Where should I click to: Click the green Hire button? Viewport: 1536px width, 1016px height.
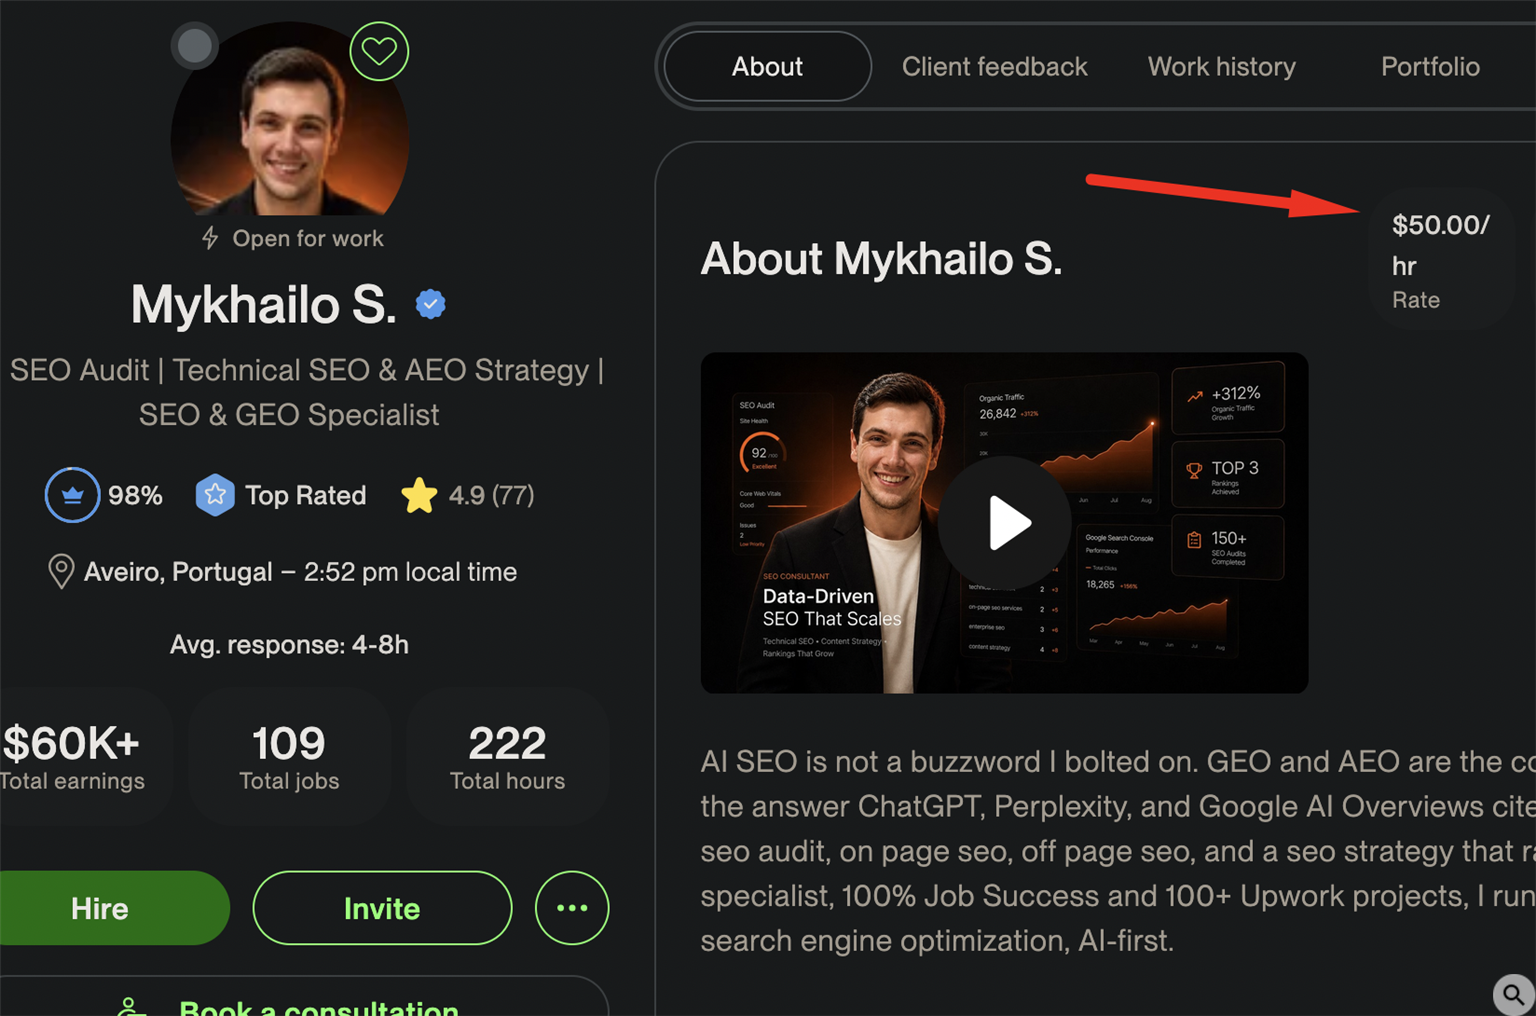100,908
